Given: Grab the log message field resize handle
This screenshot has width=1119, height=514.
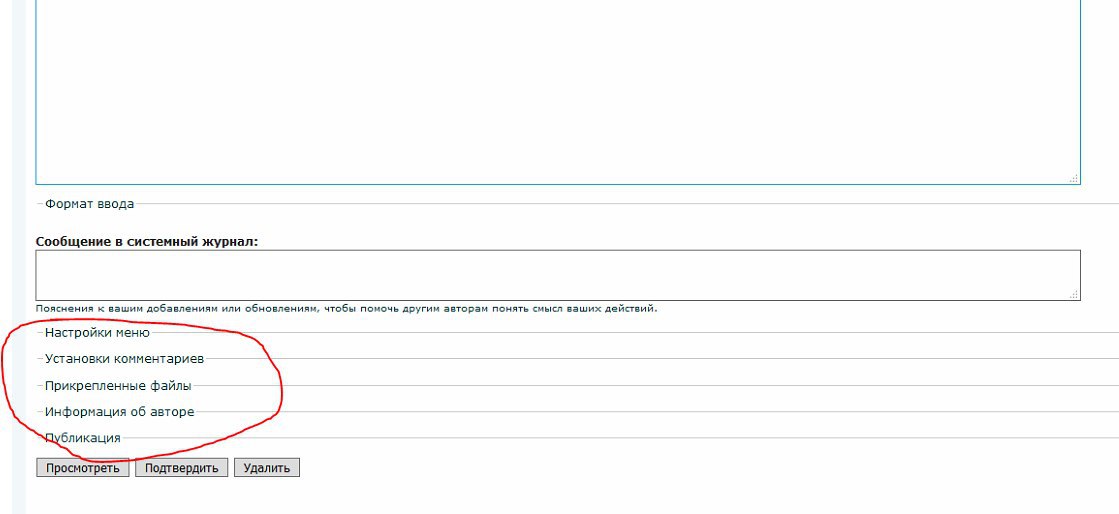Looking at the screenshot, I should point(1074,294).
